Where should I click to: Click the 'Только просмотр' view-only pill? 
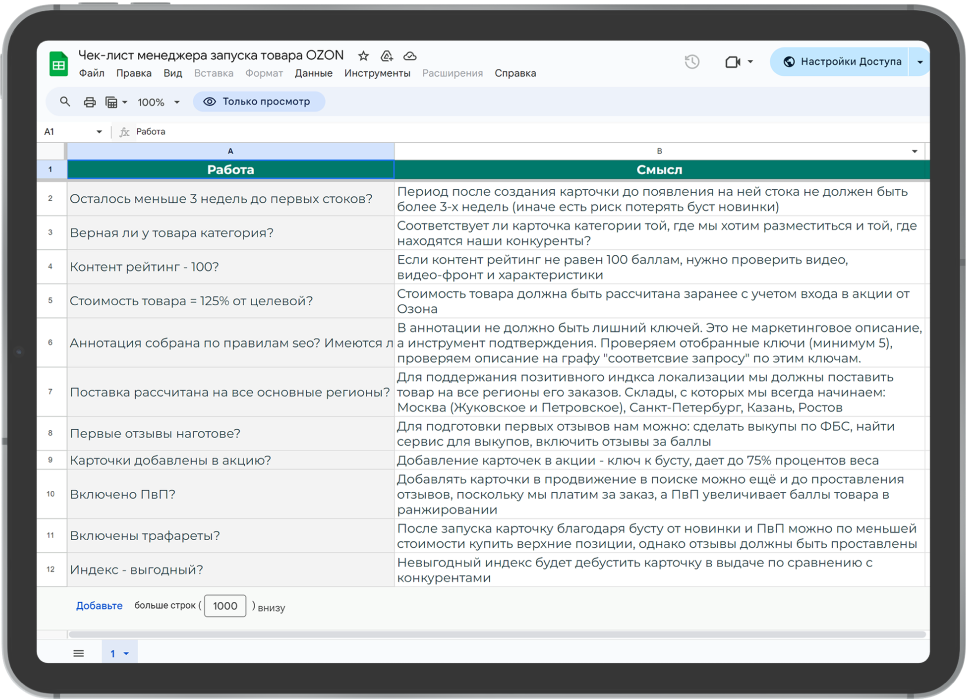(x=258, y=102)
